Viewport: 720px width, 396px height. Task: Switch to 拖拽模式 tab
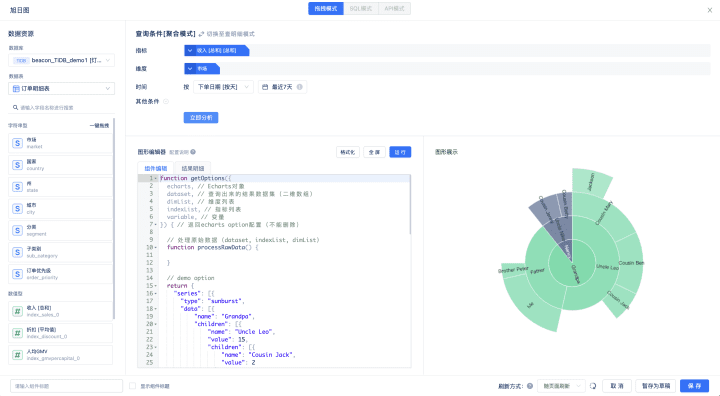click(x=326, y=9)
